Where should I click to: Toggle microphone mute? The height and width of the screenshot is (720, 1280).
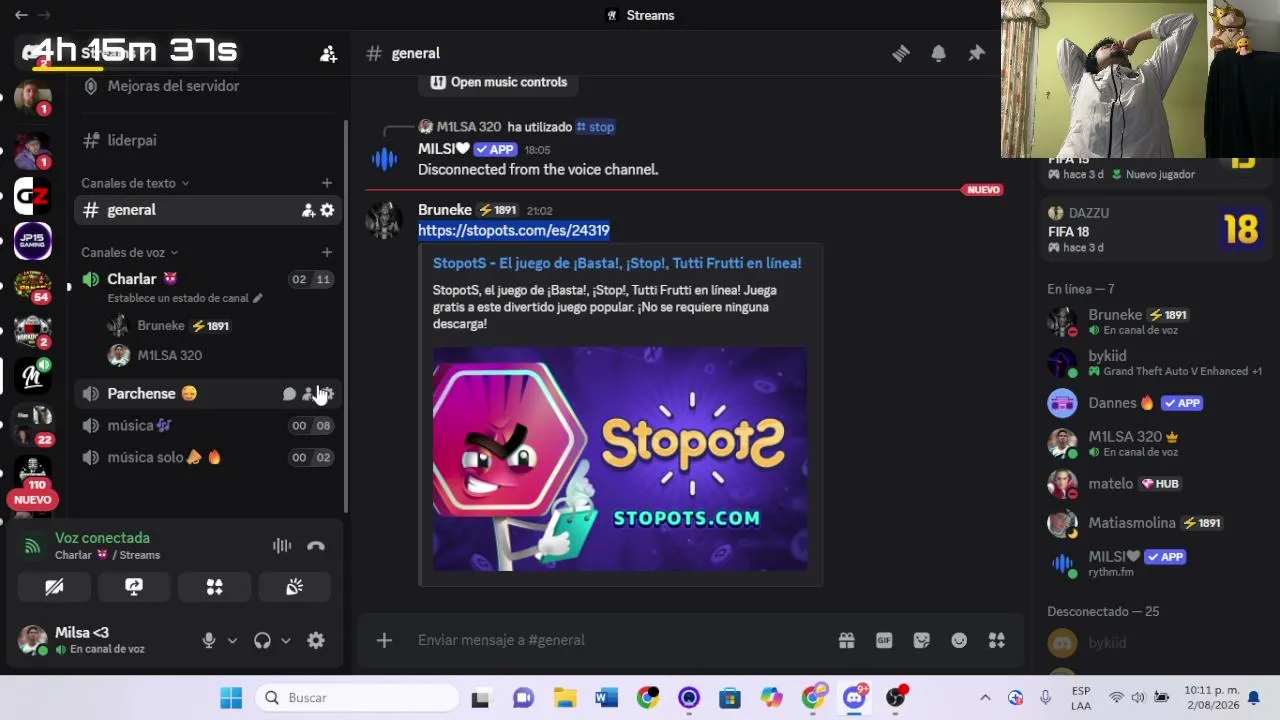pyautogui.click(x=209, y=641)
